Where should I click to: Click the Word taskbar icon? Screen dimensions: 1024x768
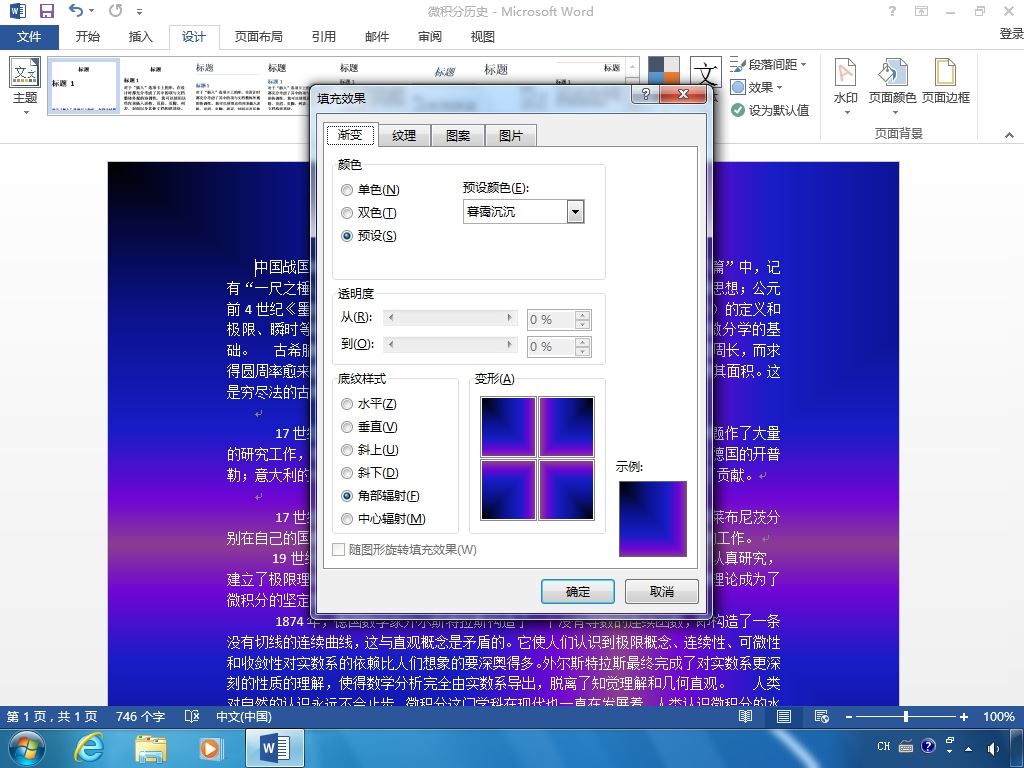click(275, 748)
